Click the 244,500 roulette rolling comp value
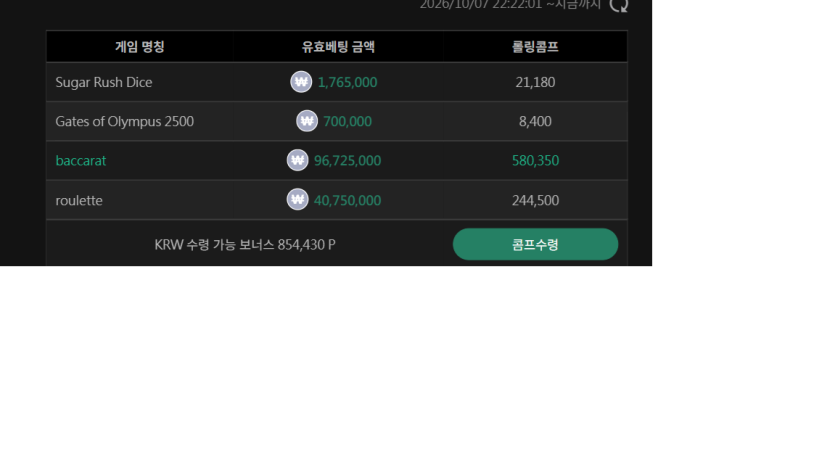The image size is (835, 470). [535, 201]
